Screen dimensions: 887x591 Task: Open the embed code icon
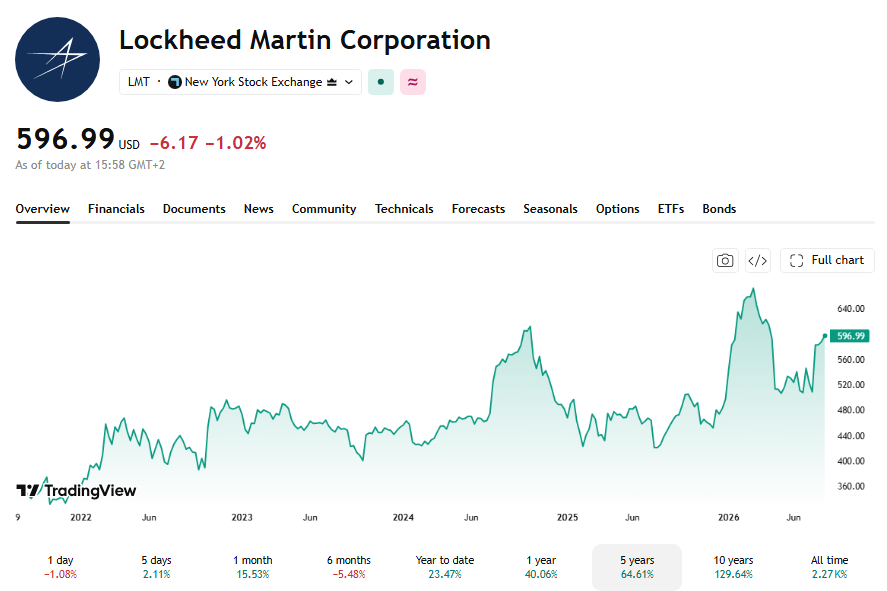(757, 261)
